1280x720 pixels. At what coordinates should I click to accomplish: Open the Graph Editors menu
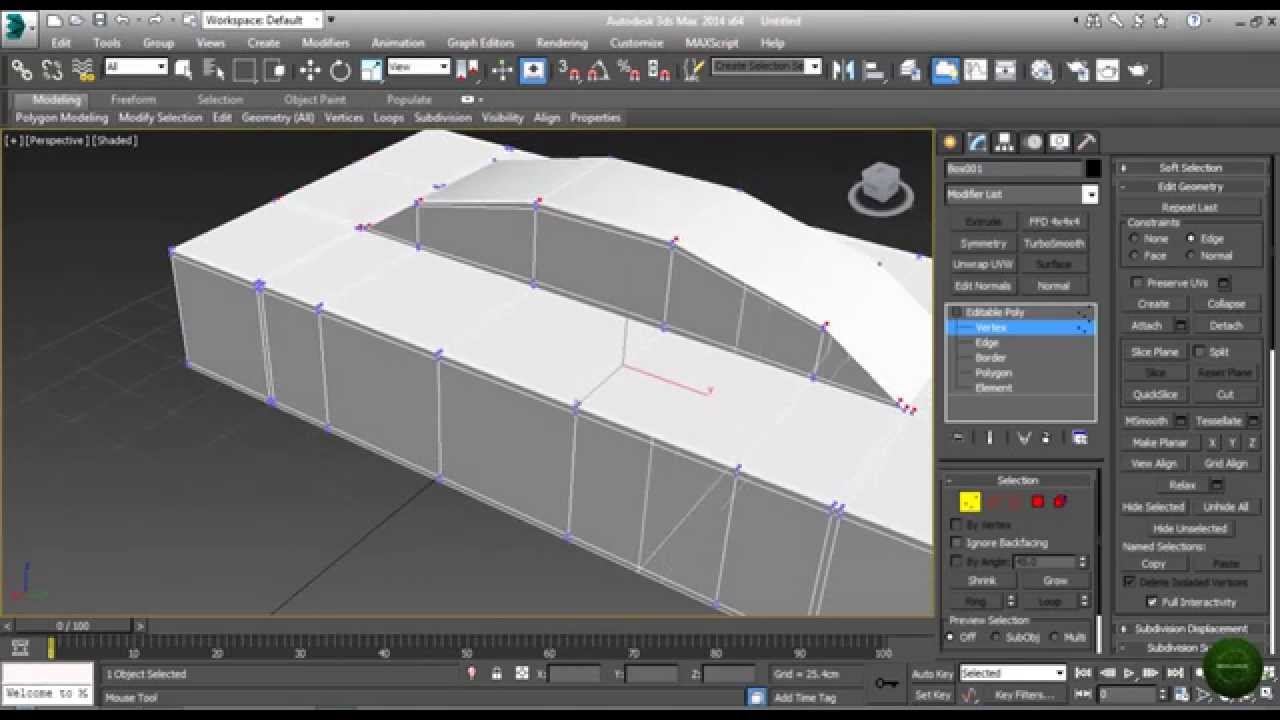pos(480,43)
